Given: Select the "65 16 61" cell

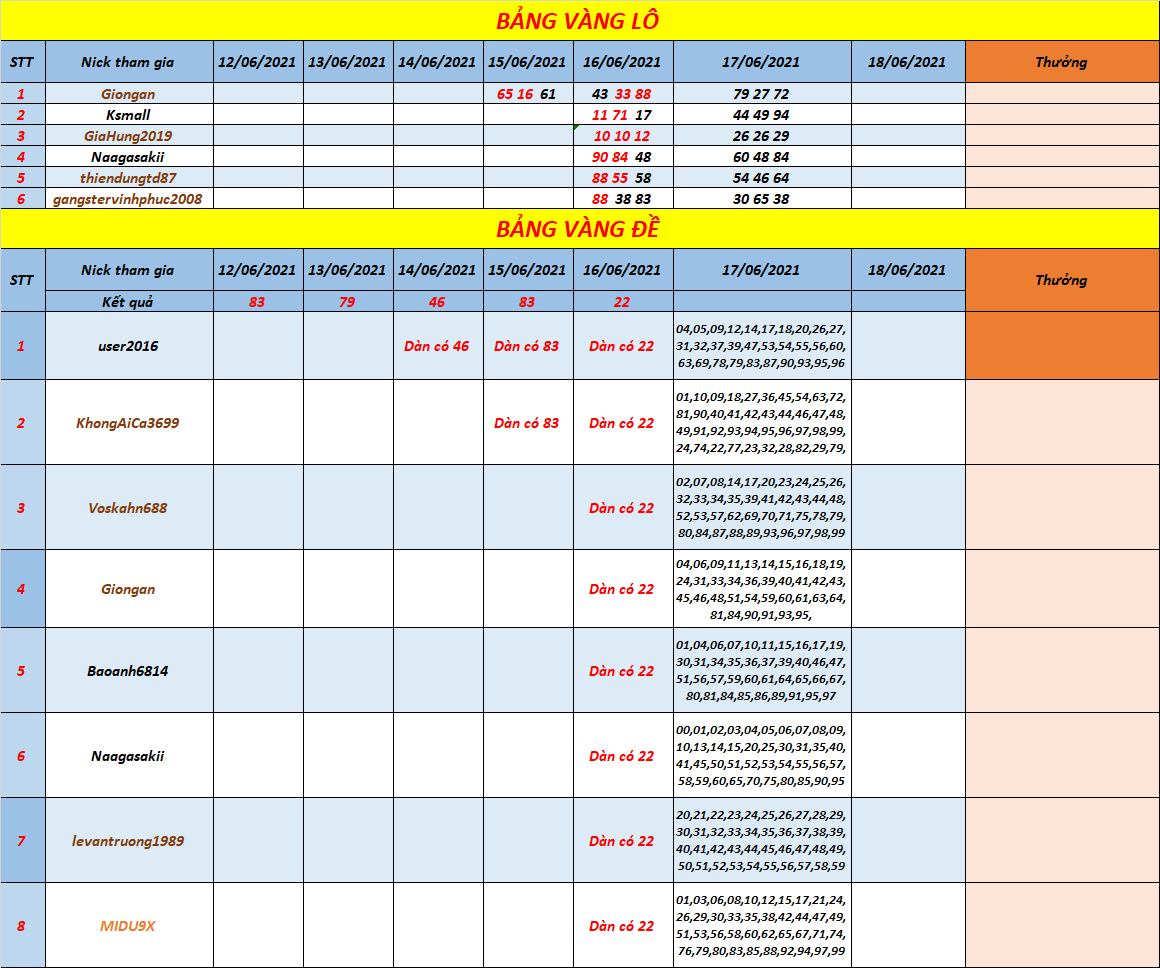Looking at the screenshot, I should click(x=527, y=94).
